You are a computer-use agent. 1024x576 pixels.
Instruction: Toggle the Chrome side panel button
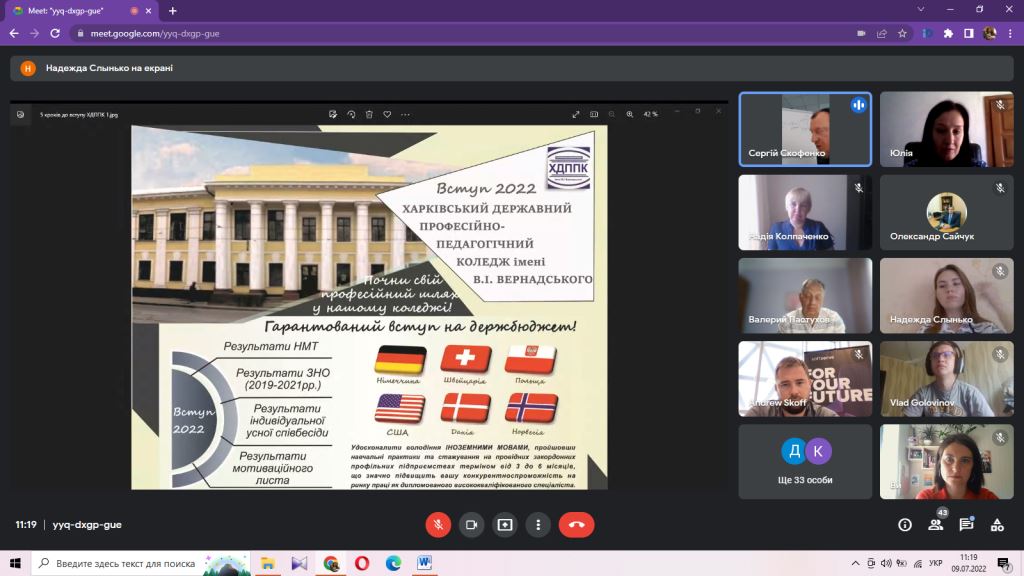click(968, 33)
